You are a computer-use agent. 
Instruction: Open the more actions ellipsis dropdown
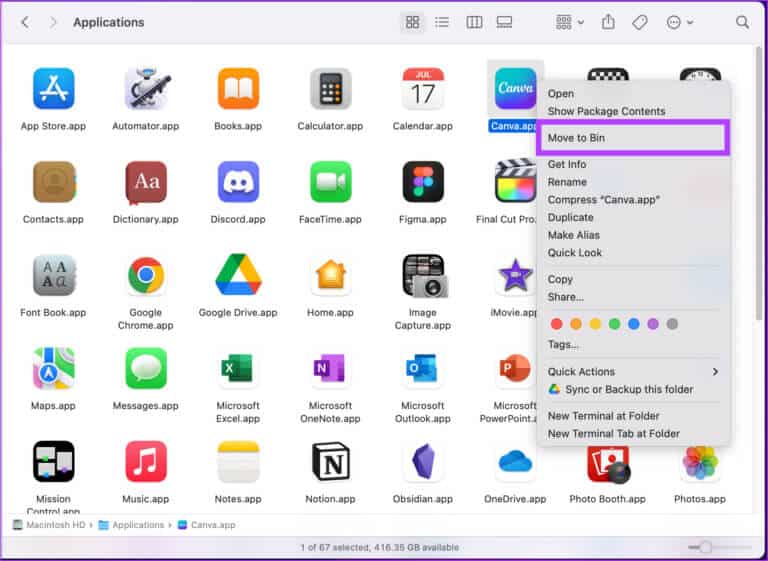click(x=679, y=22)
